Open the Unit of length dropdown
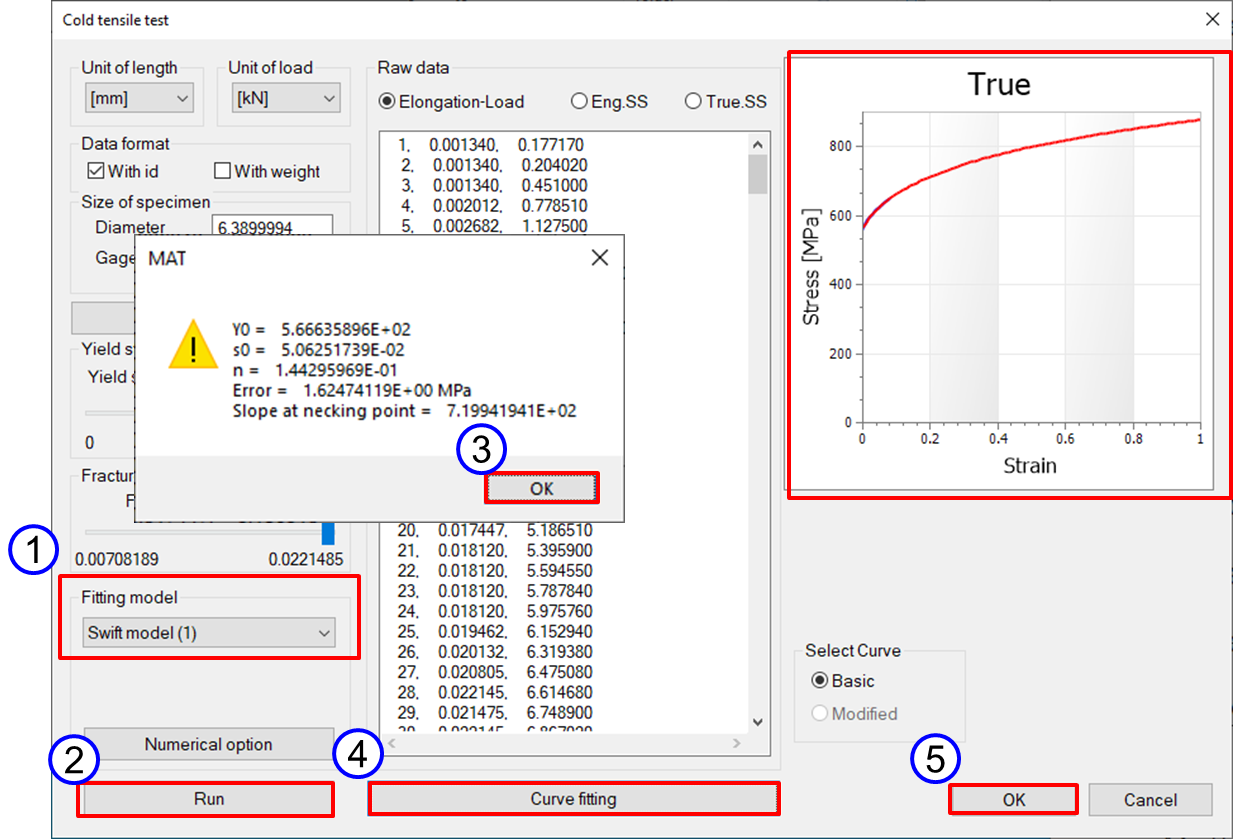Screen dimensions: 1233x839 click(x=139, y=98)
